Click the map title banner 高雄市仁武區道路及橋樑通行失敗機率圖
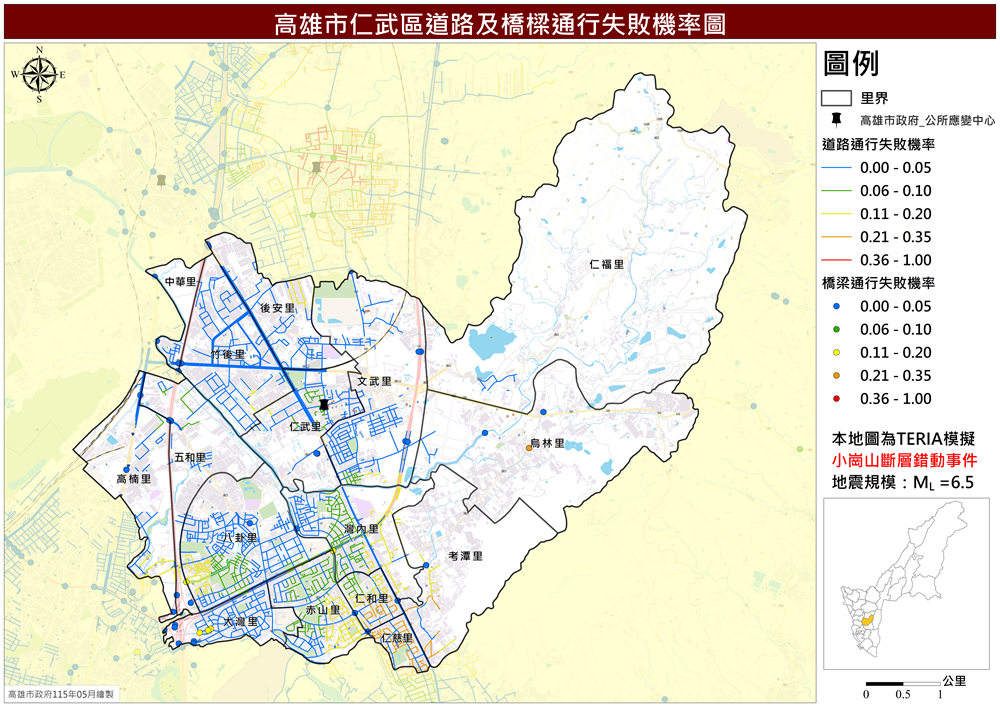The image size is (1000, 707). [500, 24]
